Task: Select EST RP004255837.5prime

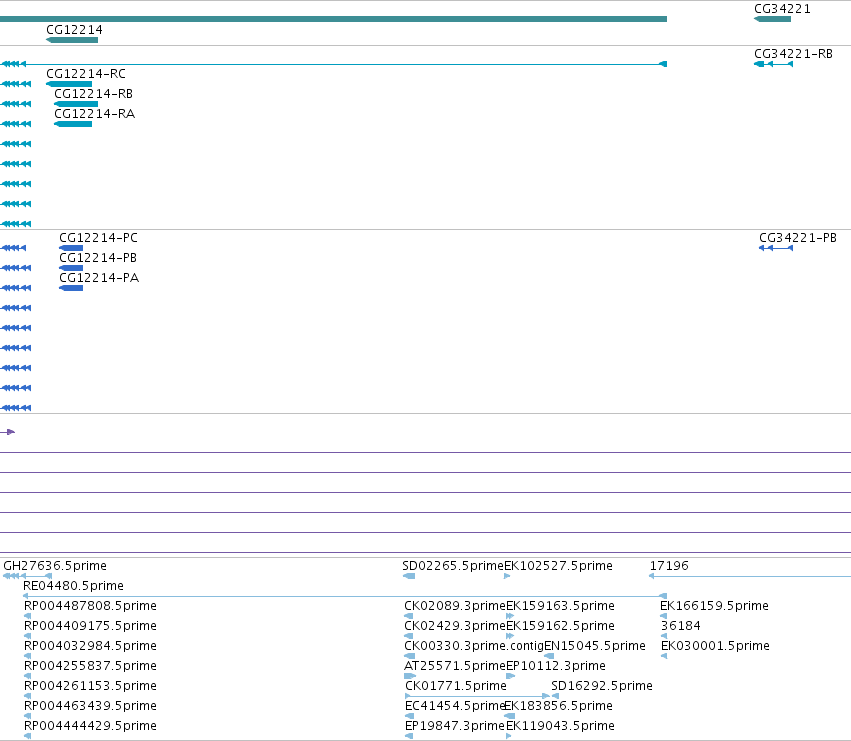Action: pos(90,666)
